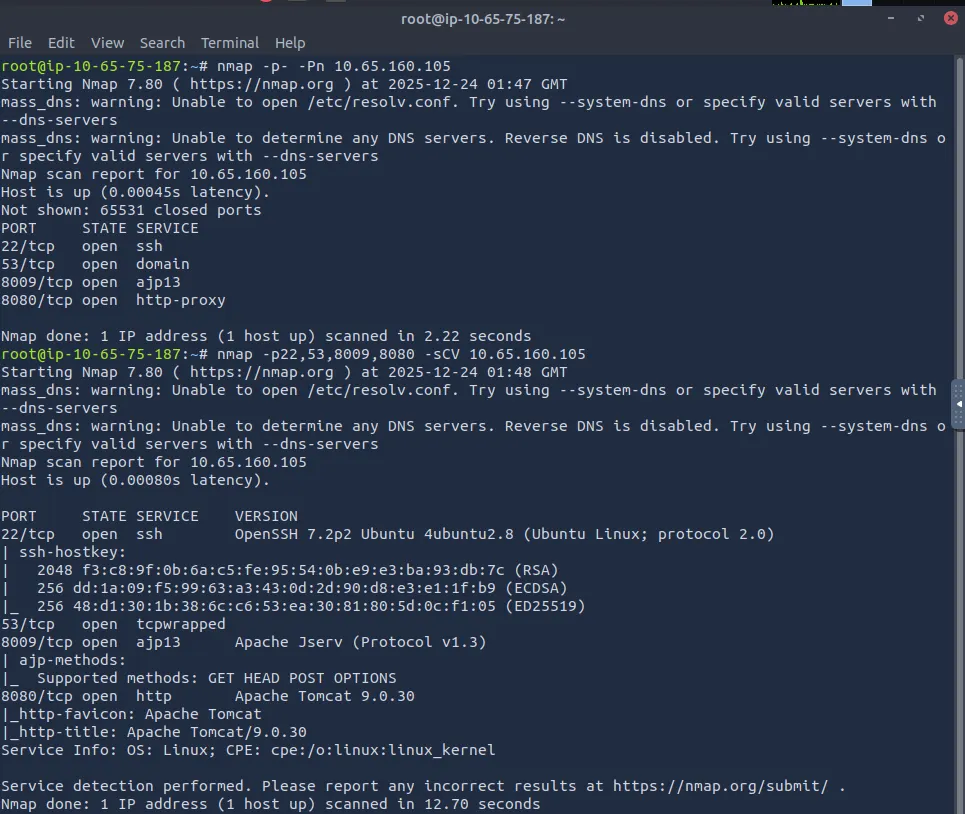Open the File menu
The height and width of the screenshot is (814, 965).
click(x=20, y=43)
